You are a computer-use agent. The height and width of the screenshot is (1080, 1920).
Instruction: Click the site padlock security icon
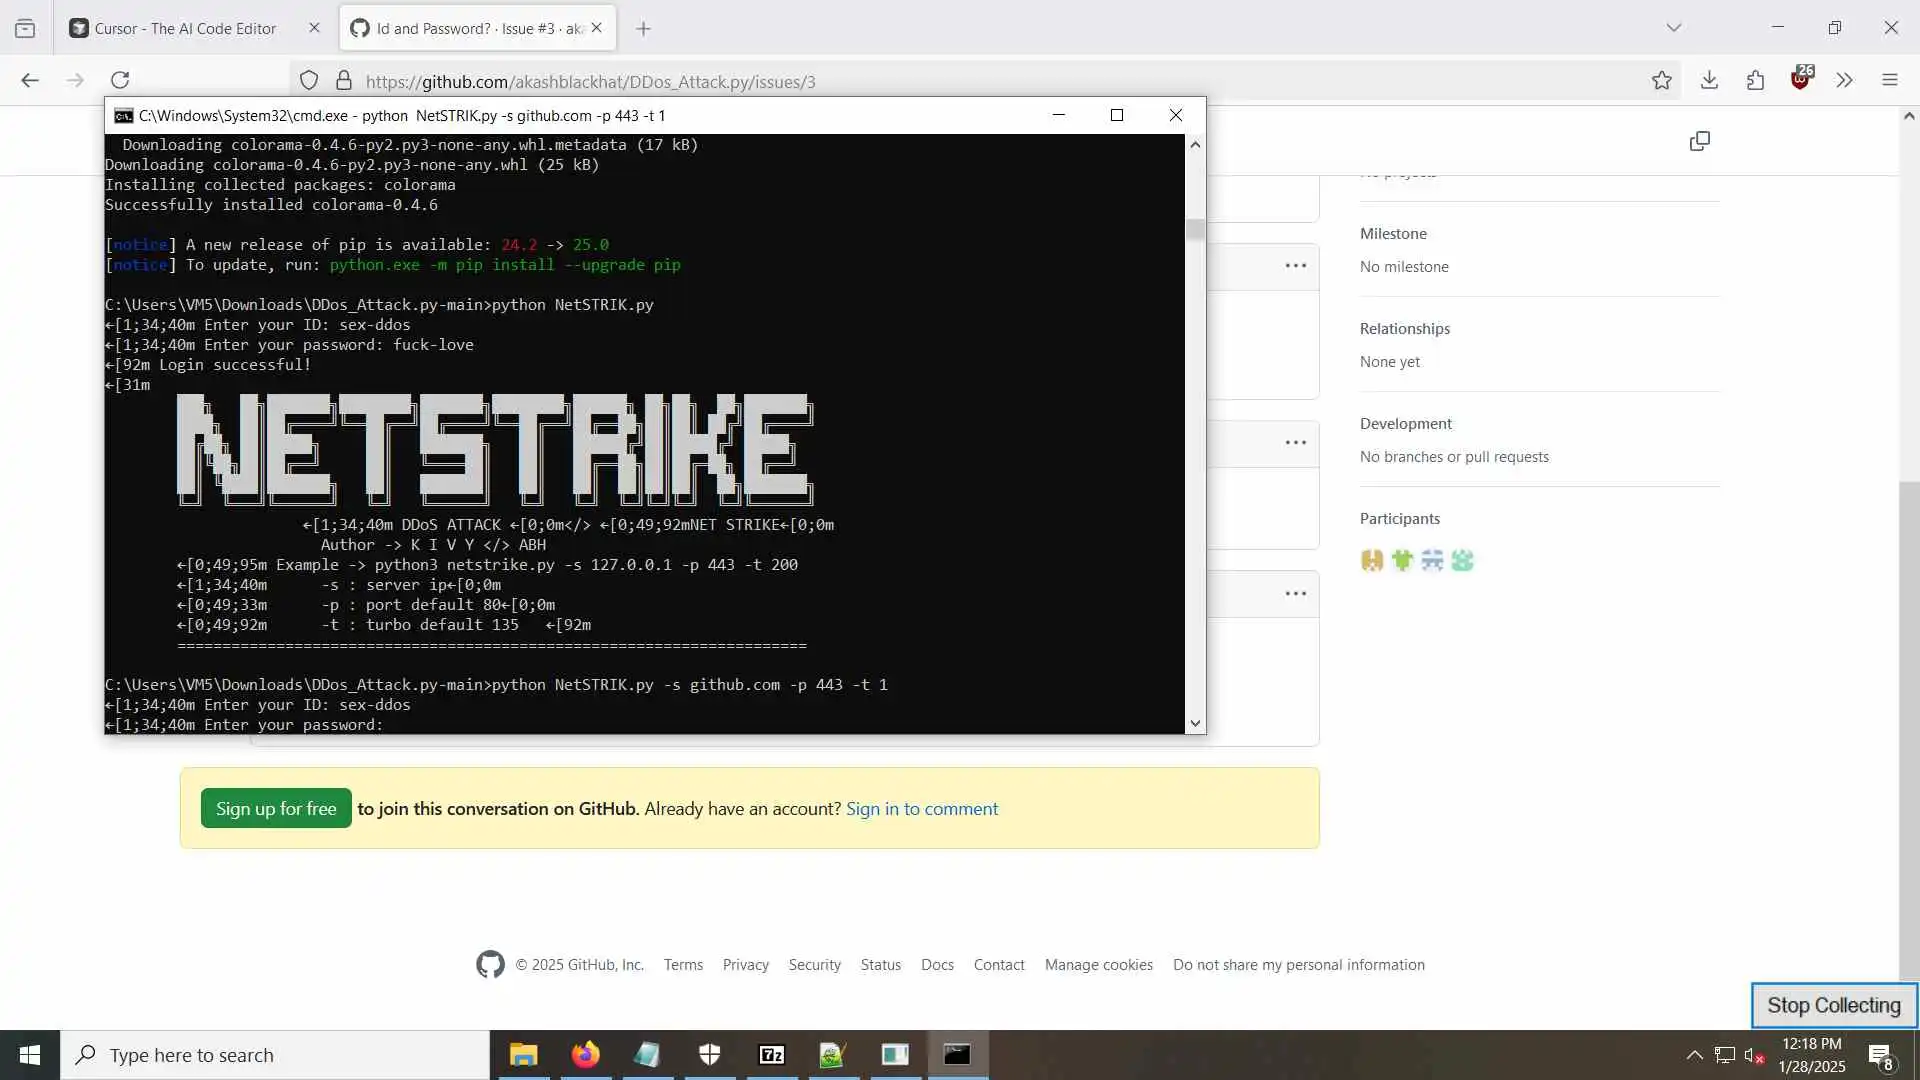pos(343,80)
